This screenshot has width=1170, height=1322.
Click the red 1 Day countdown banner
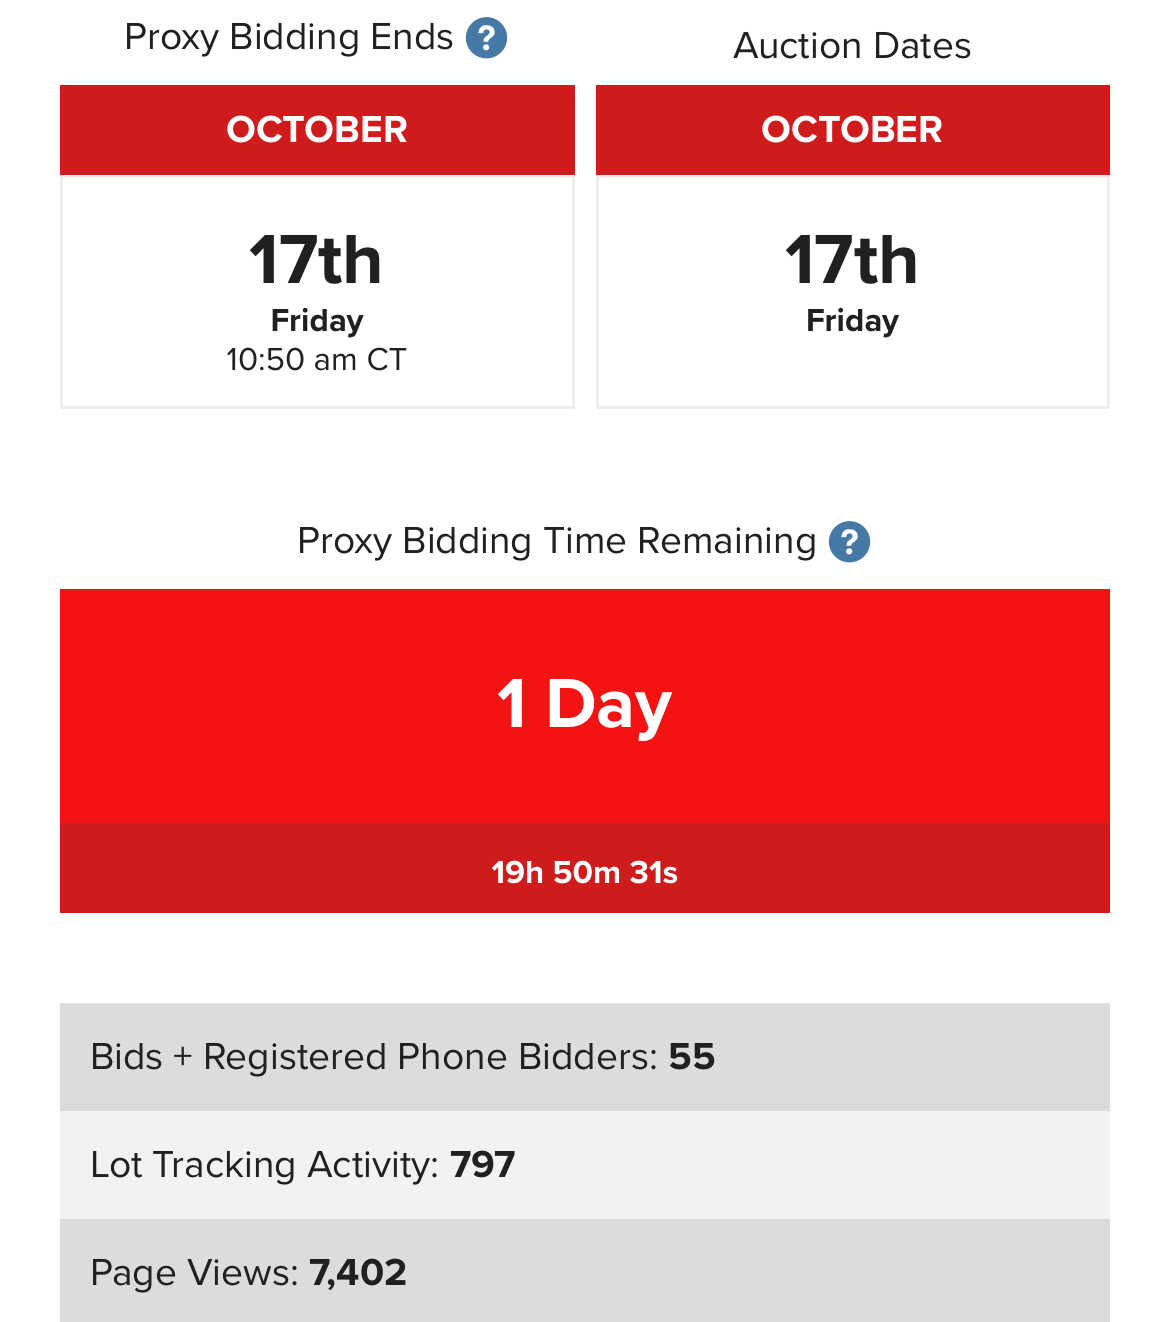tap(584, 704)
